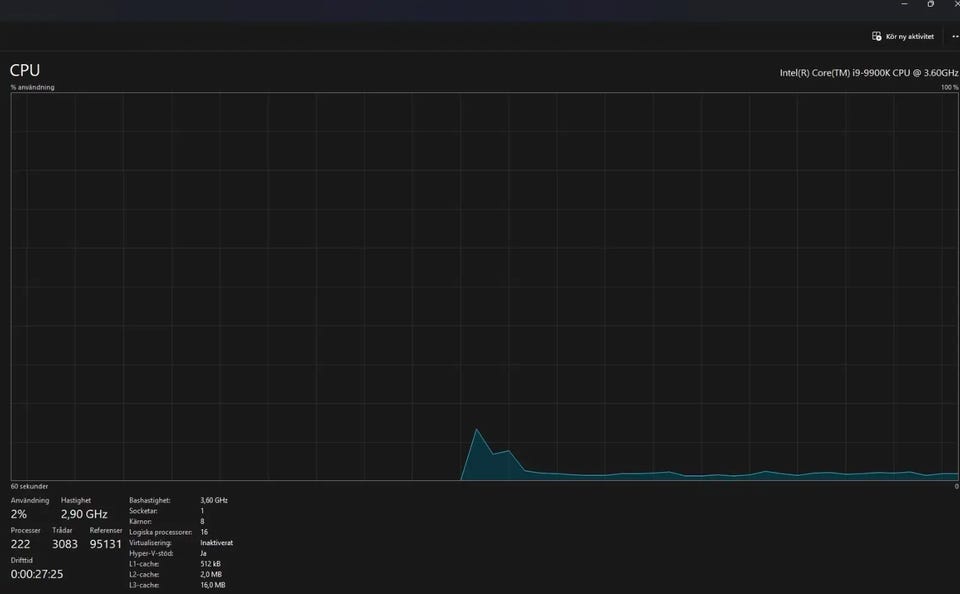960x594 pixels.
Task: Click the Intel Core i9-9900K processor name
Action: (x=869, y=73)
